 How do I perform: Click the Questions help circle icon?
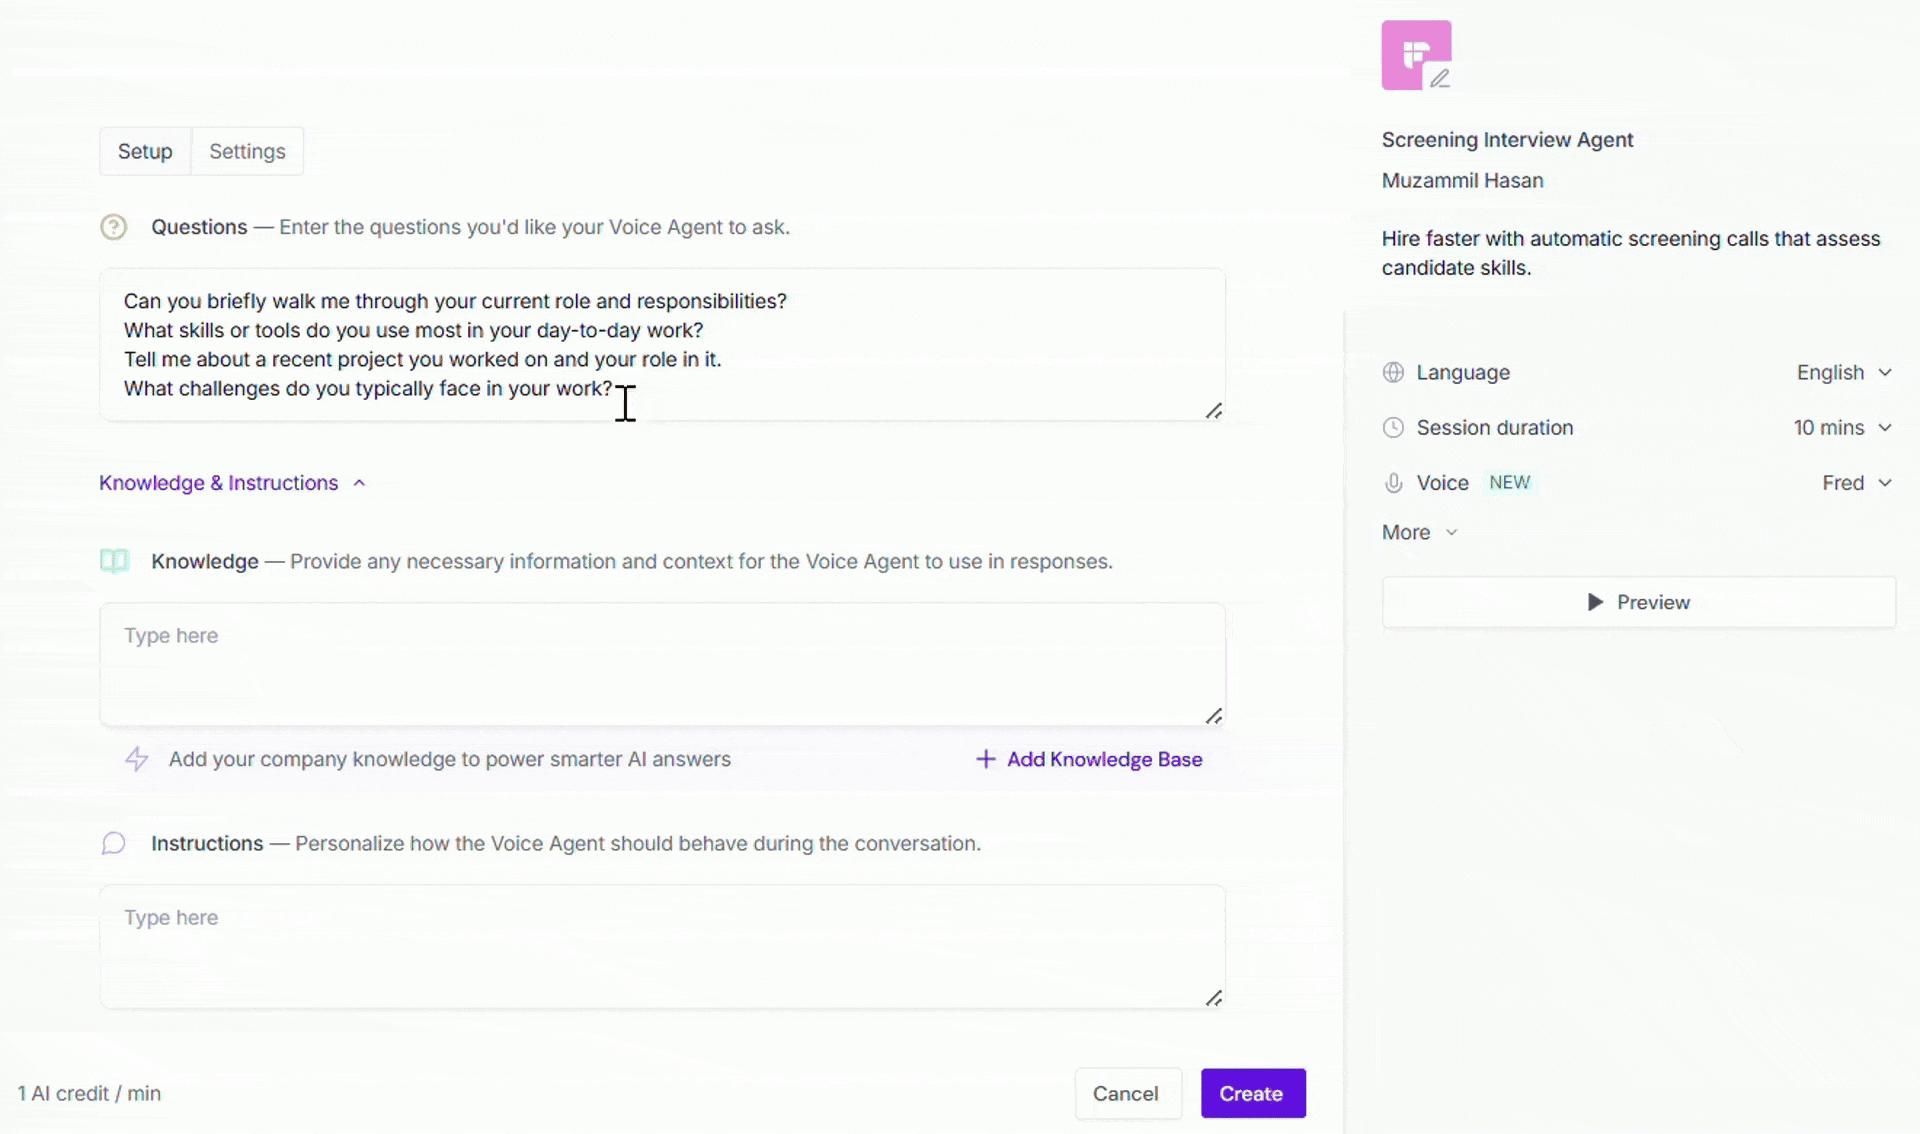[x=114, y=227]
